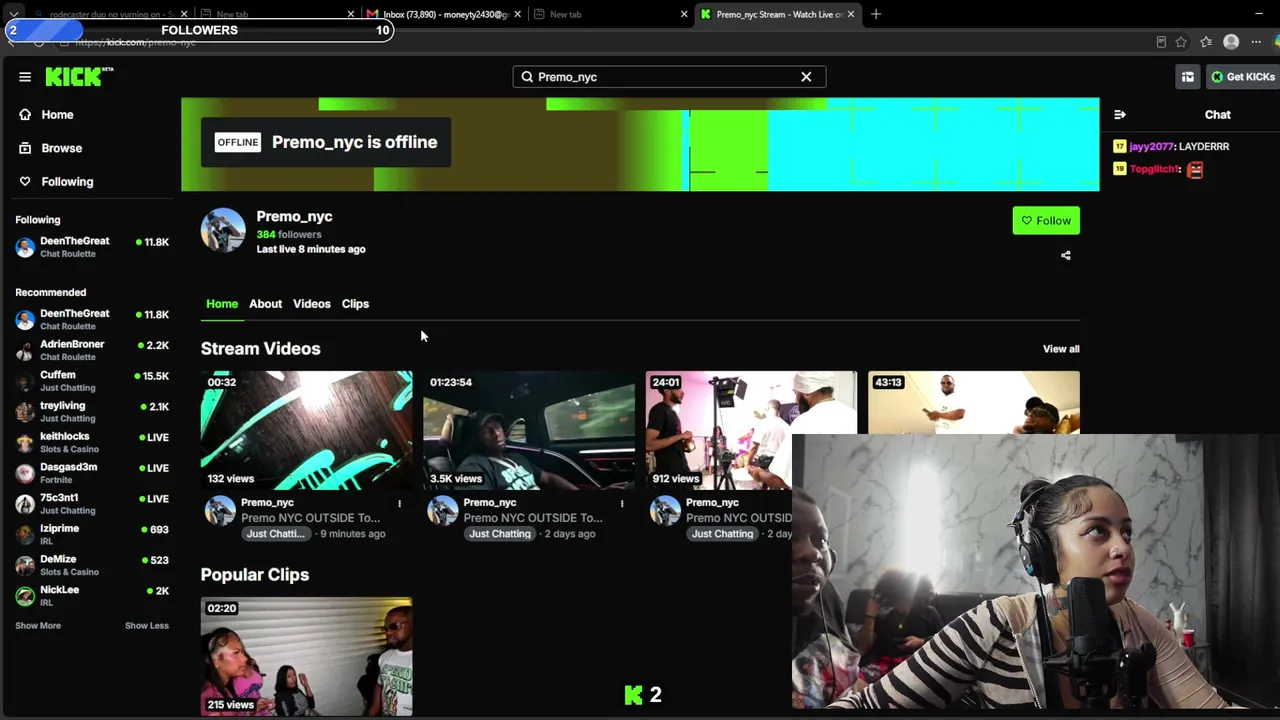The image size is (1280, 720).
Task: Switch to the About tab
Action: [265, 304]
